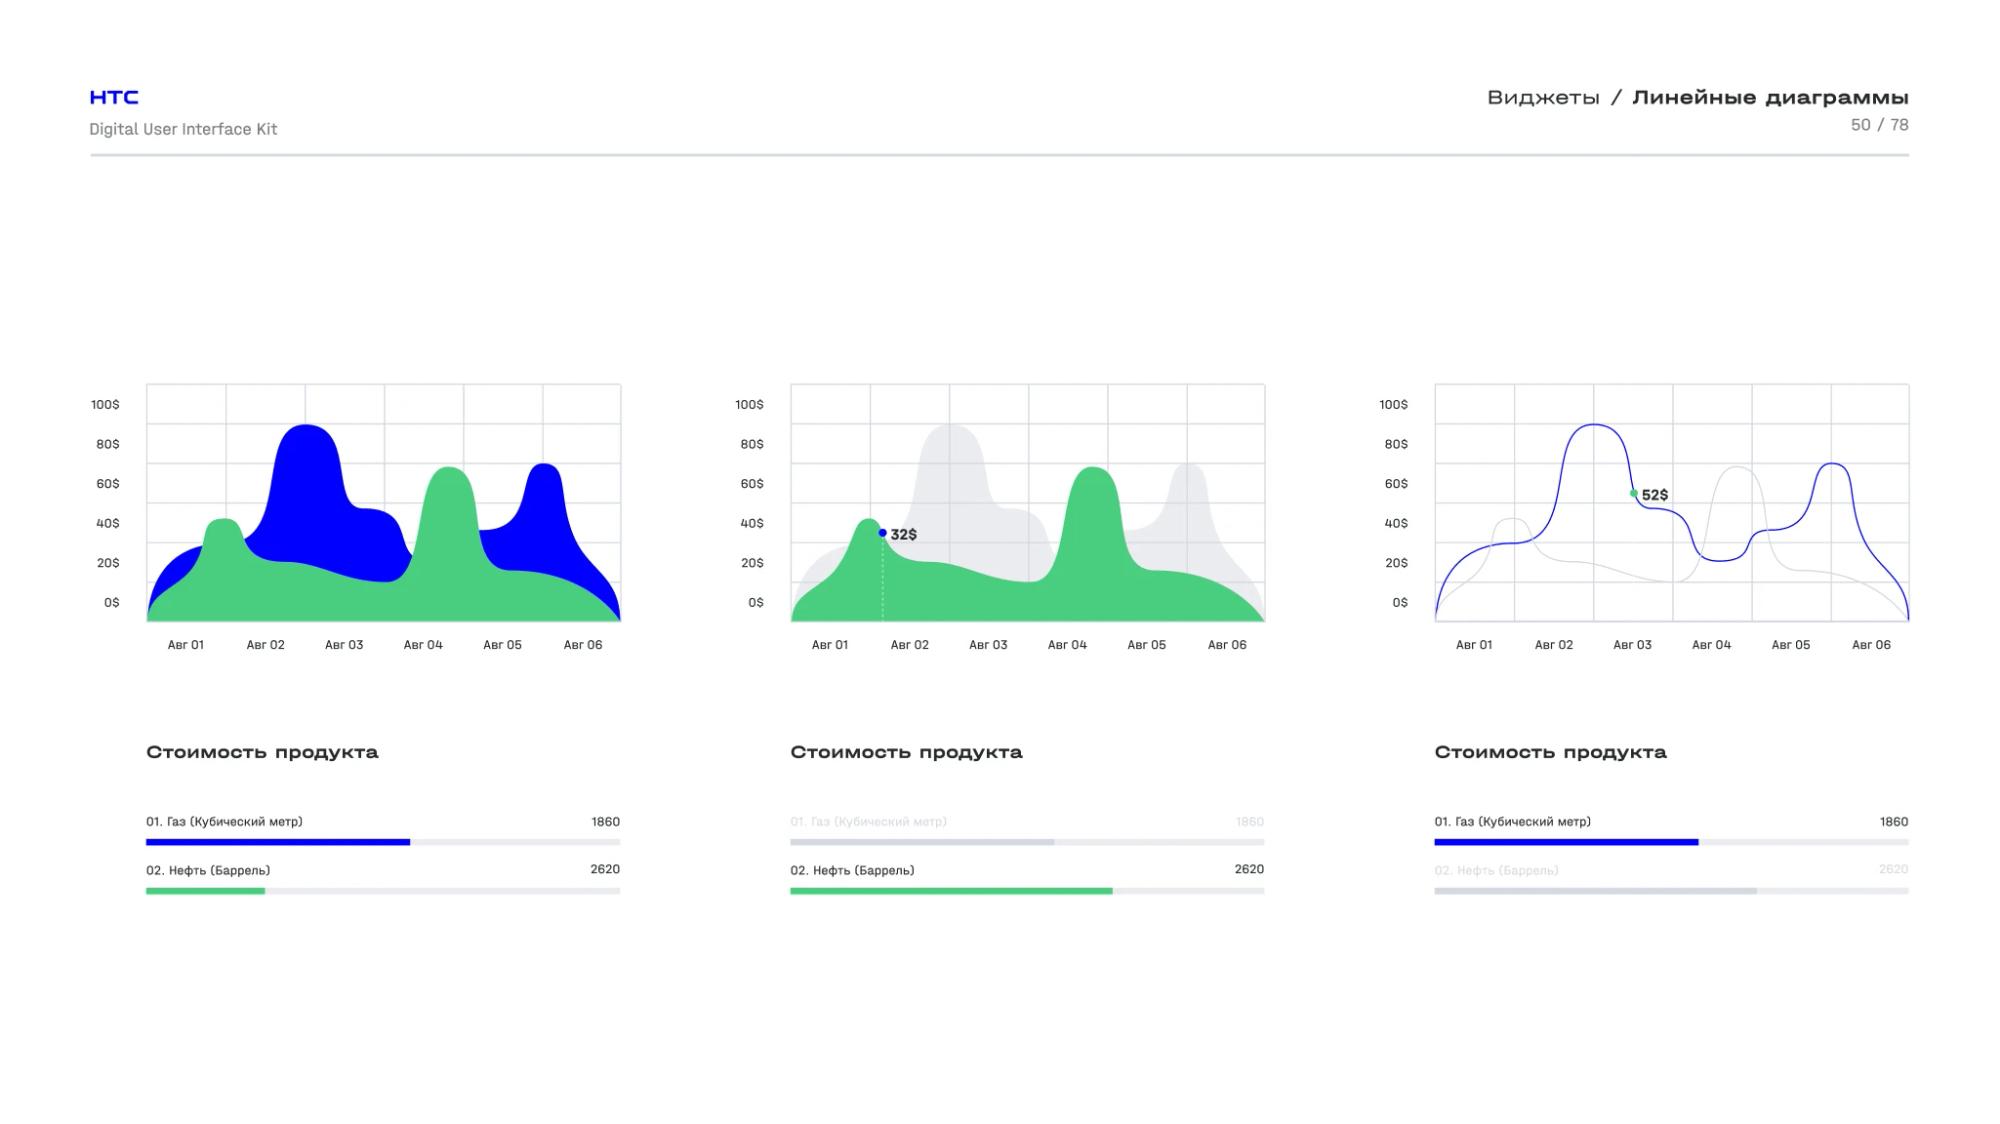
Task: Click the 'Авг 04' label on the middle chart
Action: click(1067, 645)
